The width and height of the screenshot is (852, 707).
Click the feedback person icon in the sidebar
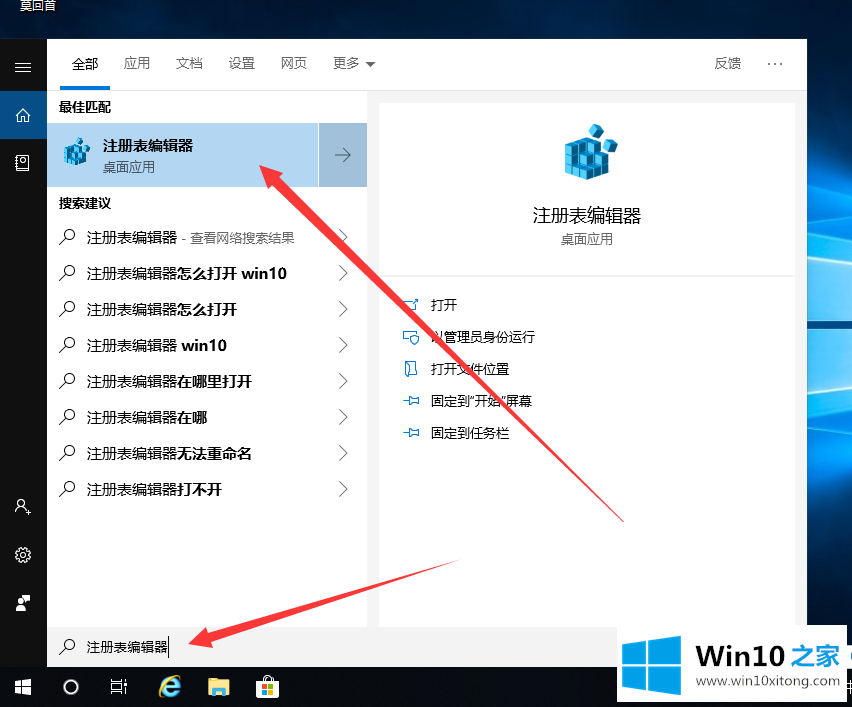click(x=23, y=603)
